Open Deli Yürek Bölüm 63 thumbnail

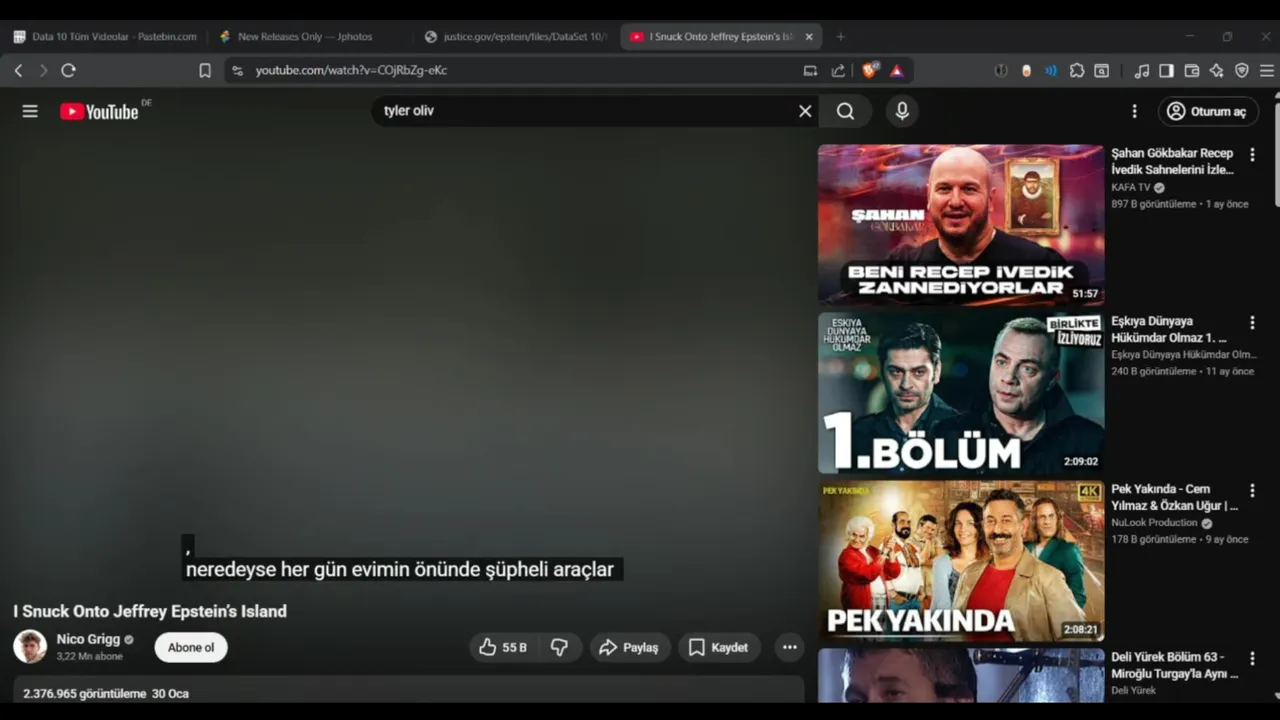pos(961,675)
